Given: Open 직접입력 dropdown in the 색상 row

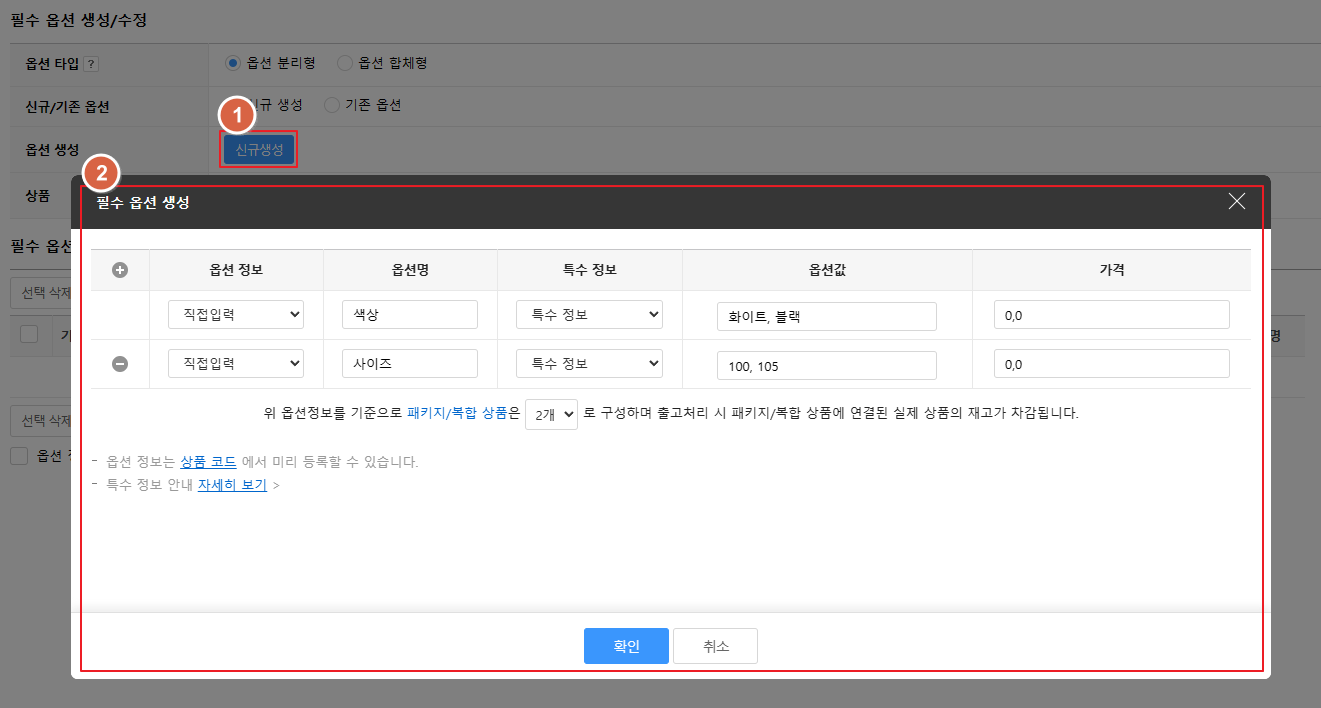Looking at the screenshot, I should pyautogui.click(x=236, y=314).
